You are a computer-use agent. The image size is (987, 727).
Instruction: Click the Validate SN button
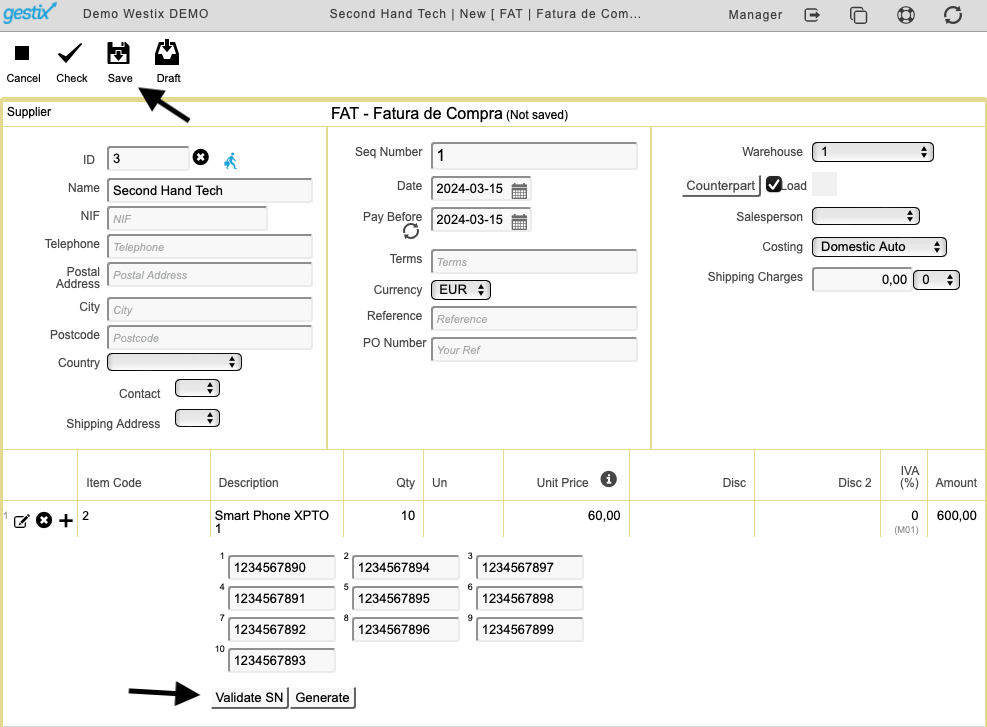[x=249, y=697]
